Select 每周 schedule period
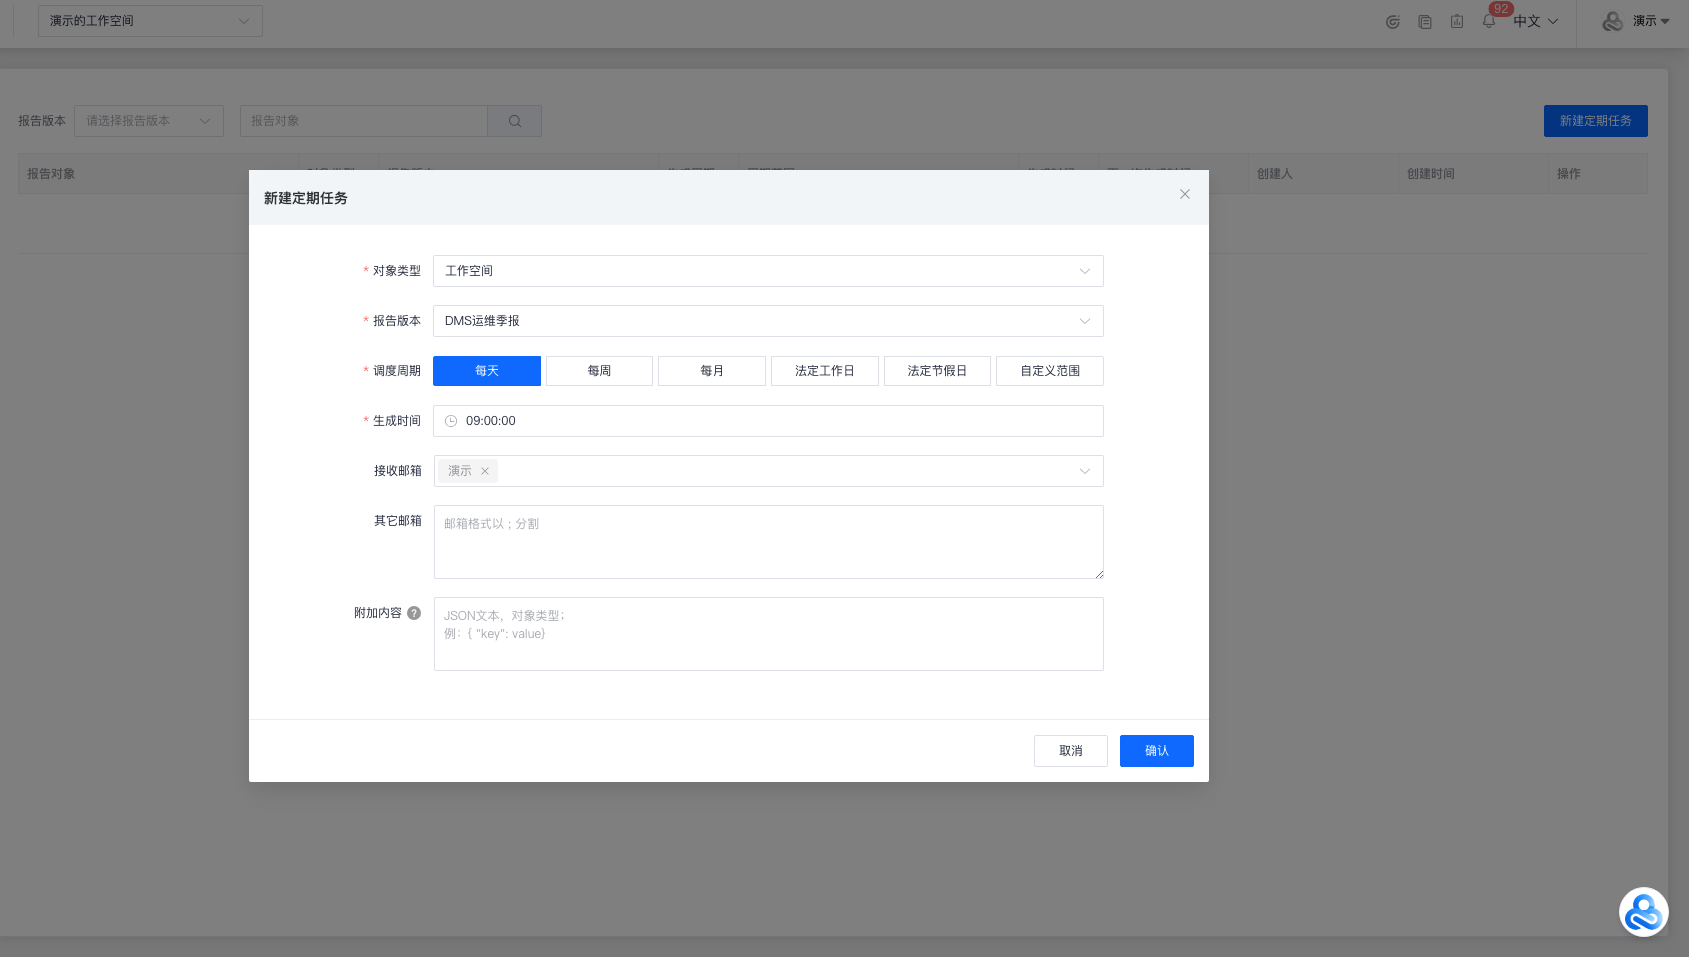The width and height of the screenshot is (1689, 957). click(x=599, y=371)
